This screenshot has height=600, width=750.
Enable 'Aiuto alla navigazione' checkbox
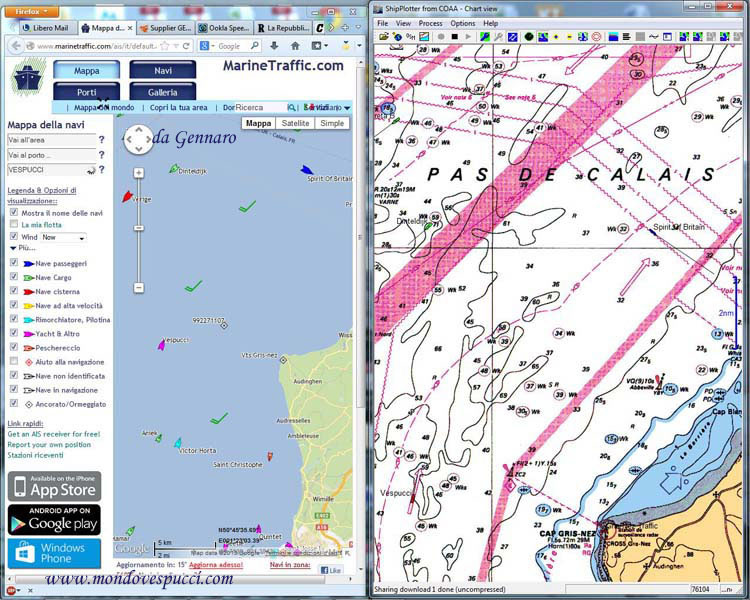[14, 361]
